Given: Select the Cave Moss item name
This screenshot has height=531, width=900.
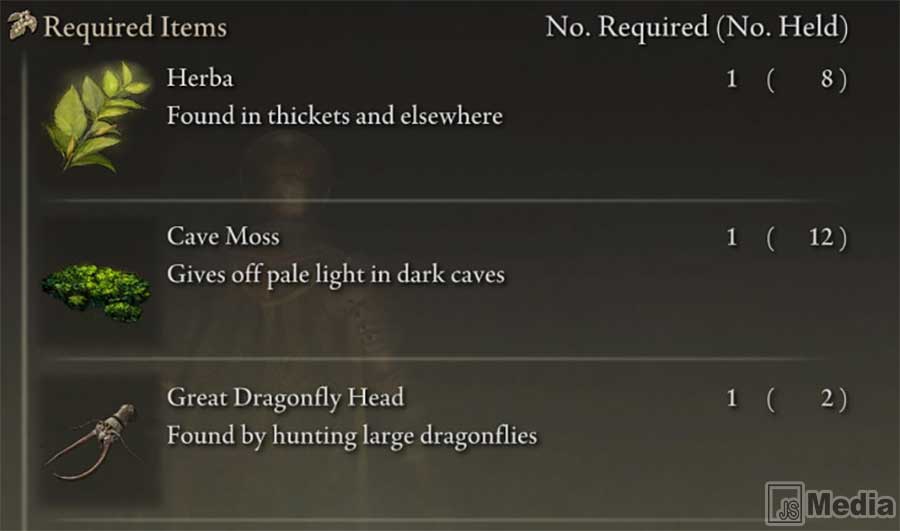Looking at the screenshot, I should click(x=223, y=237).
